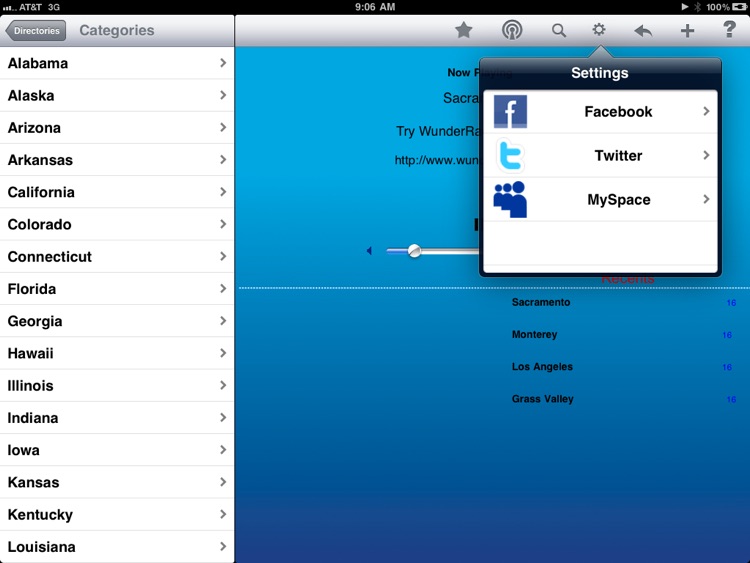Play recent station Los Angeles
Viewport: 750px width, 563px height.
[542, 366]
